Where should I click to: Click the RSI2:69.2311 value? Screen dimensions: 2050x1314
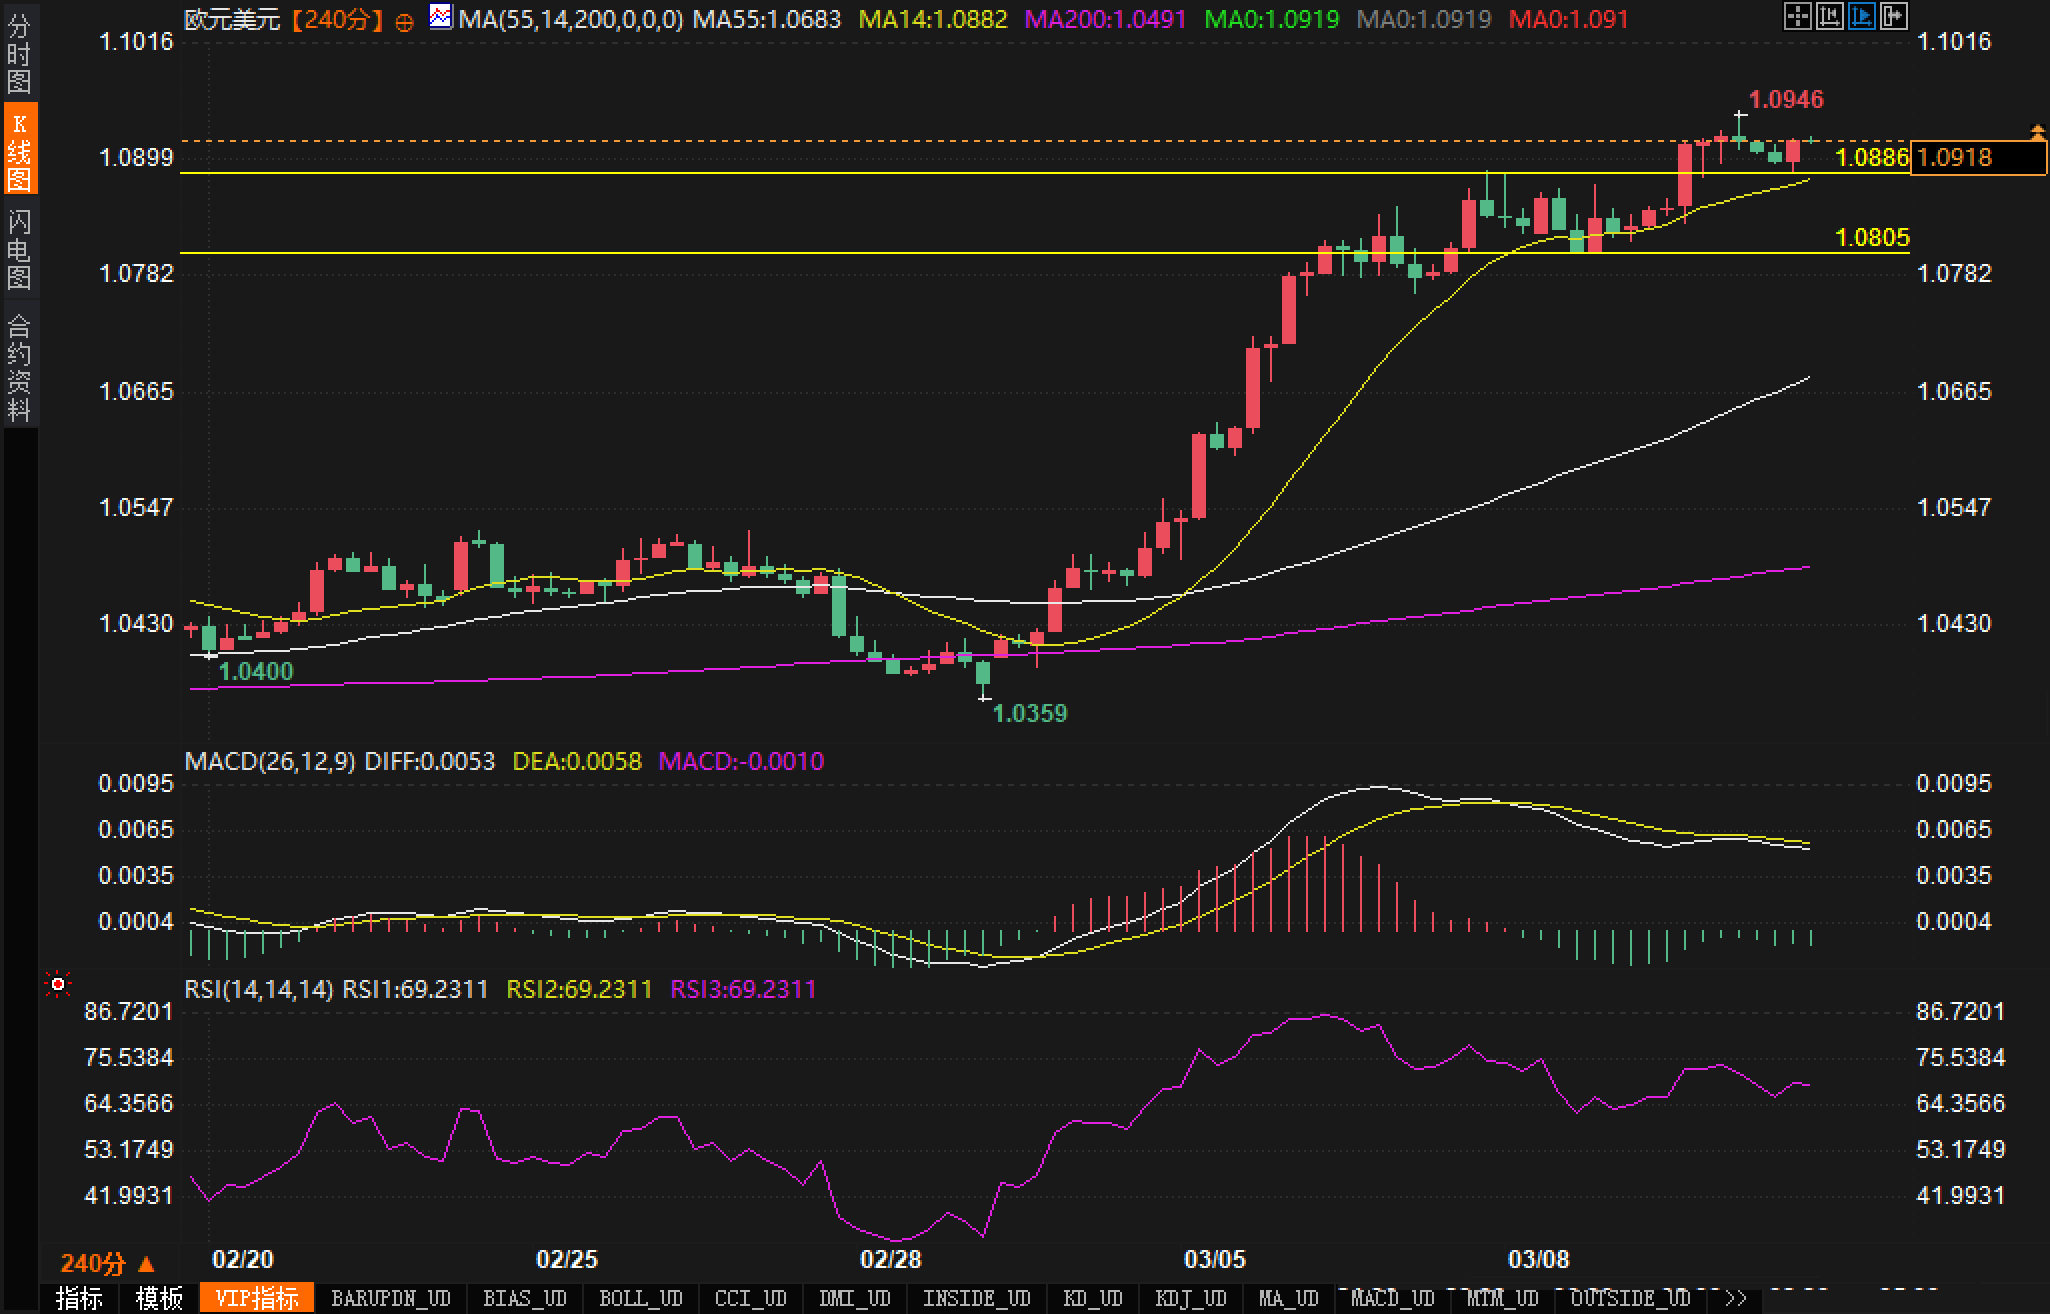(x=579, y=989)
